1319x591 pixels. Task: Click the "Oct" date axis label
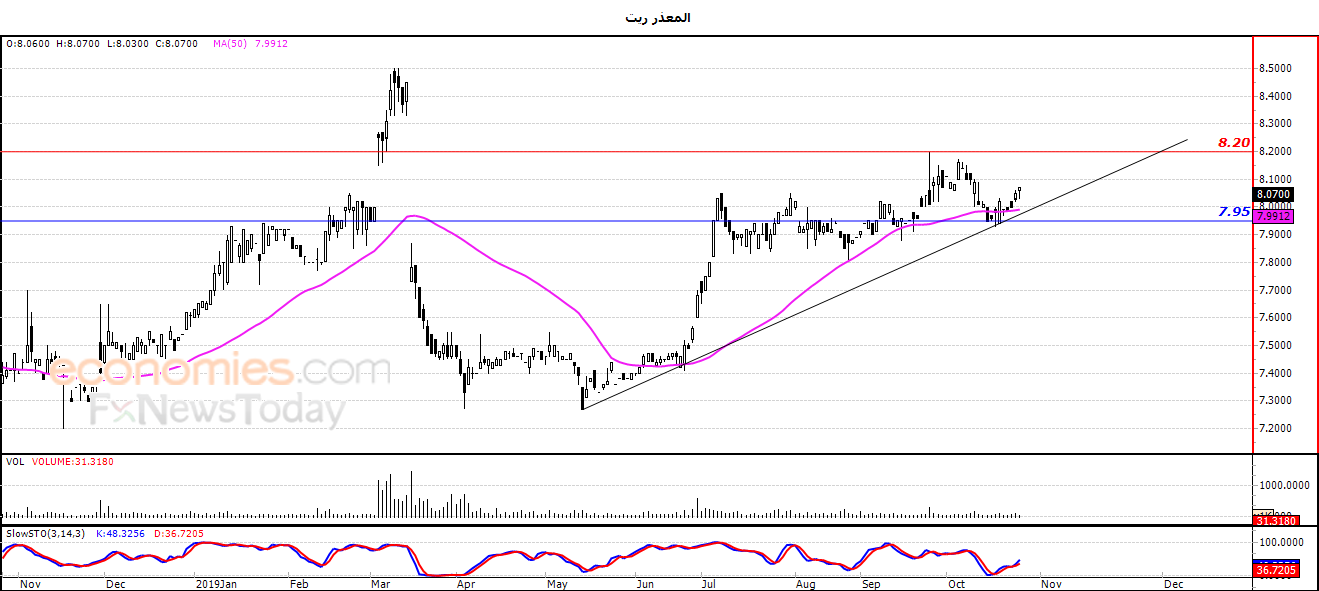(x=957, y=583)
